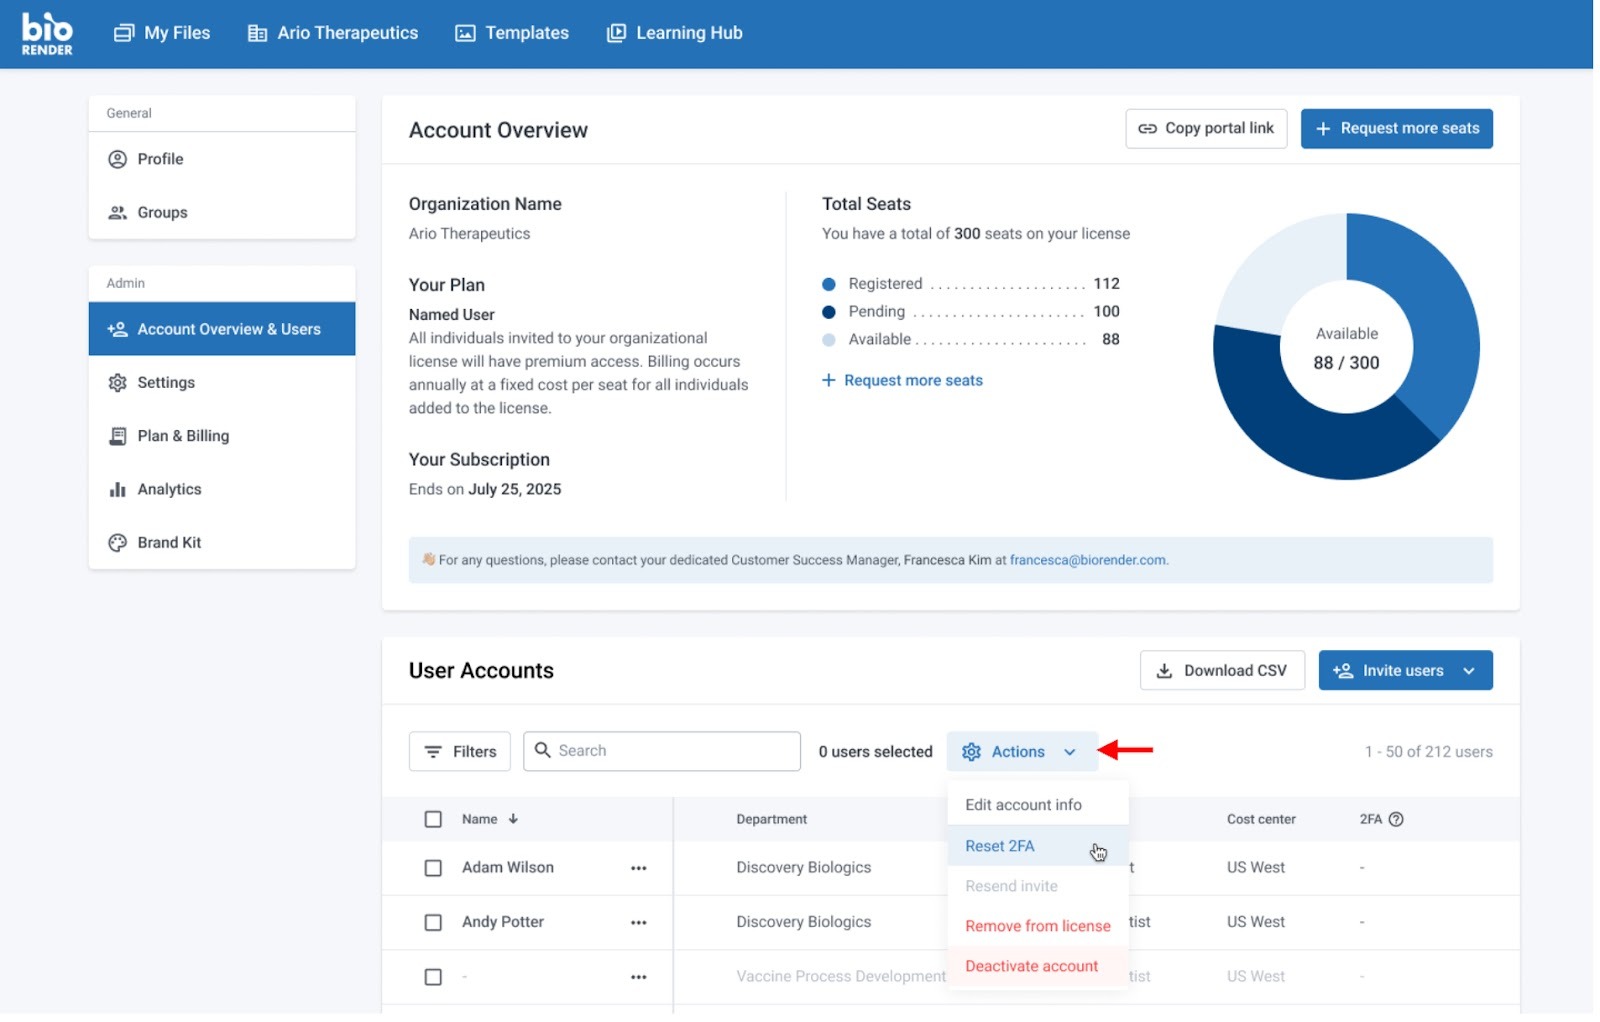Open the Filters panel

pyautogui.click(x=459, y=752)
